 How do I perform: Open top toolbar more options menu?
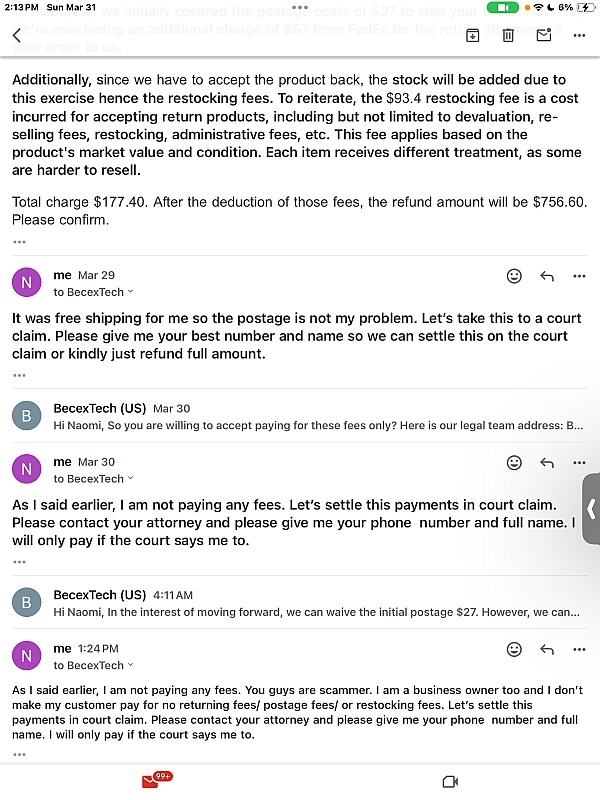click(x=579, y=35)
